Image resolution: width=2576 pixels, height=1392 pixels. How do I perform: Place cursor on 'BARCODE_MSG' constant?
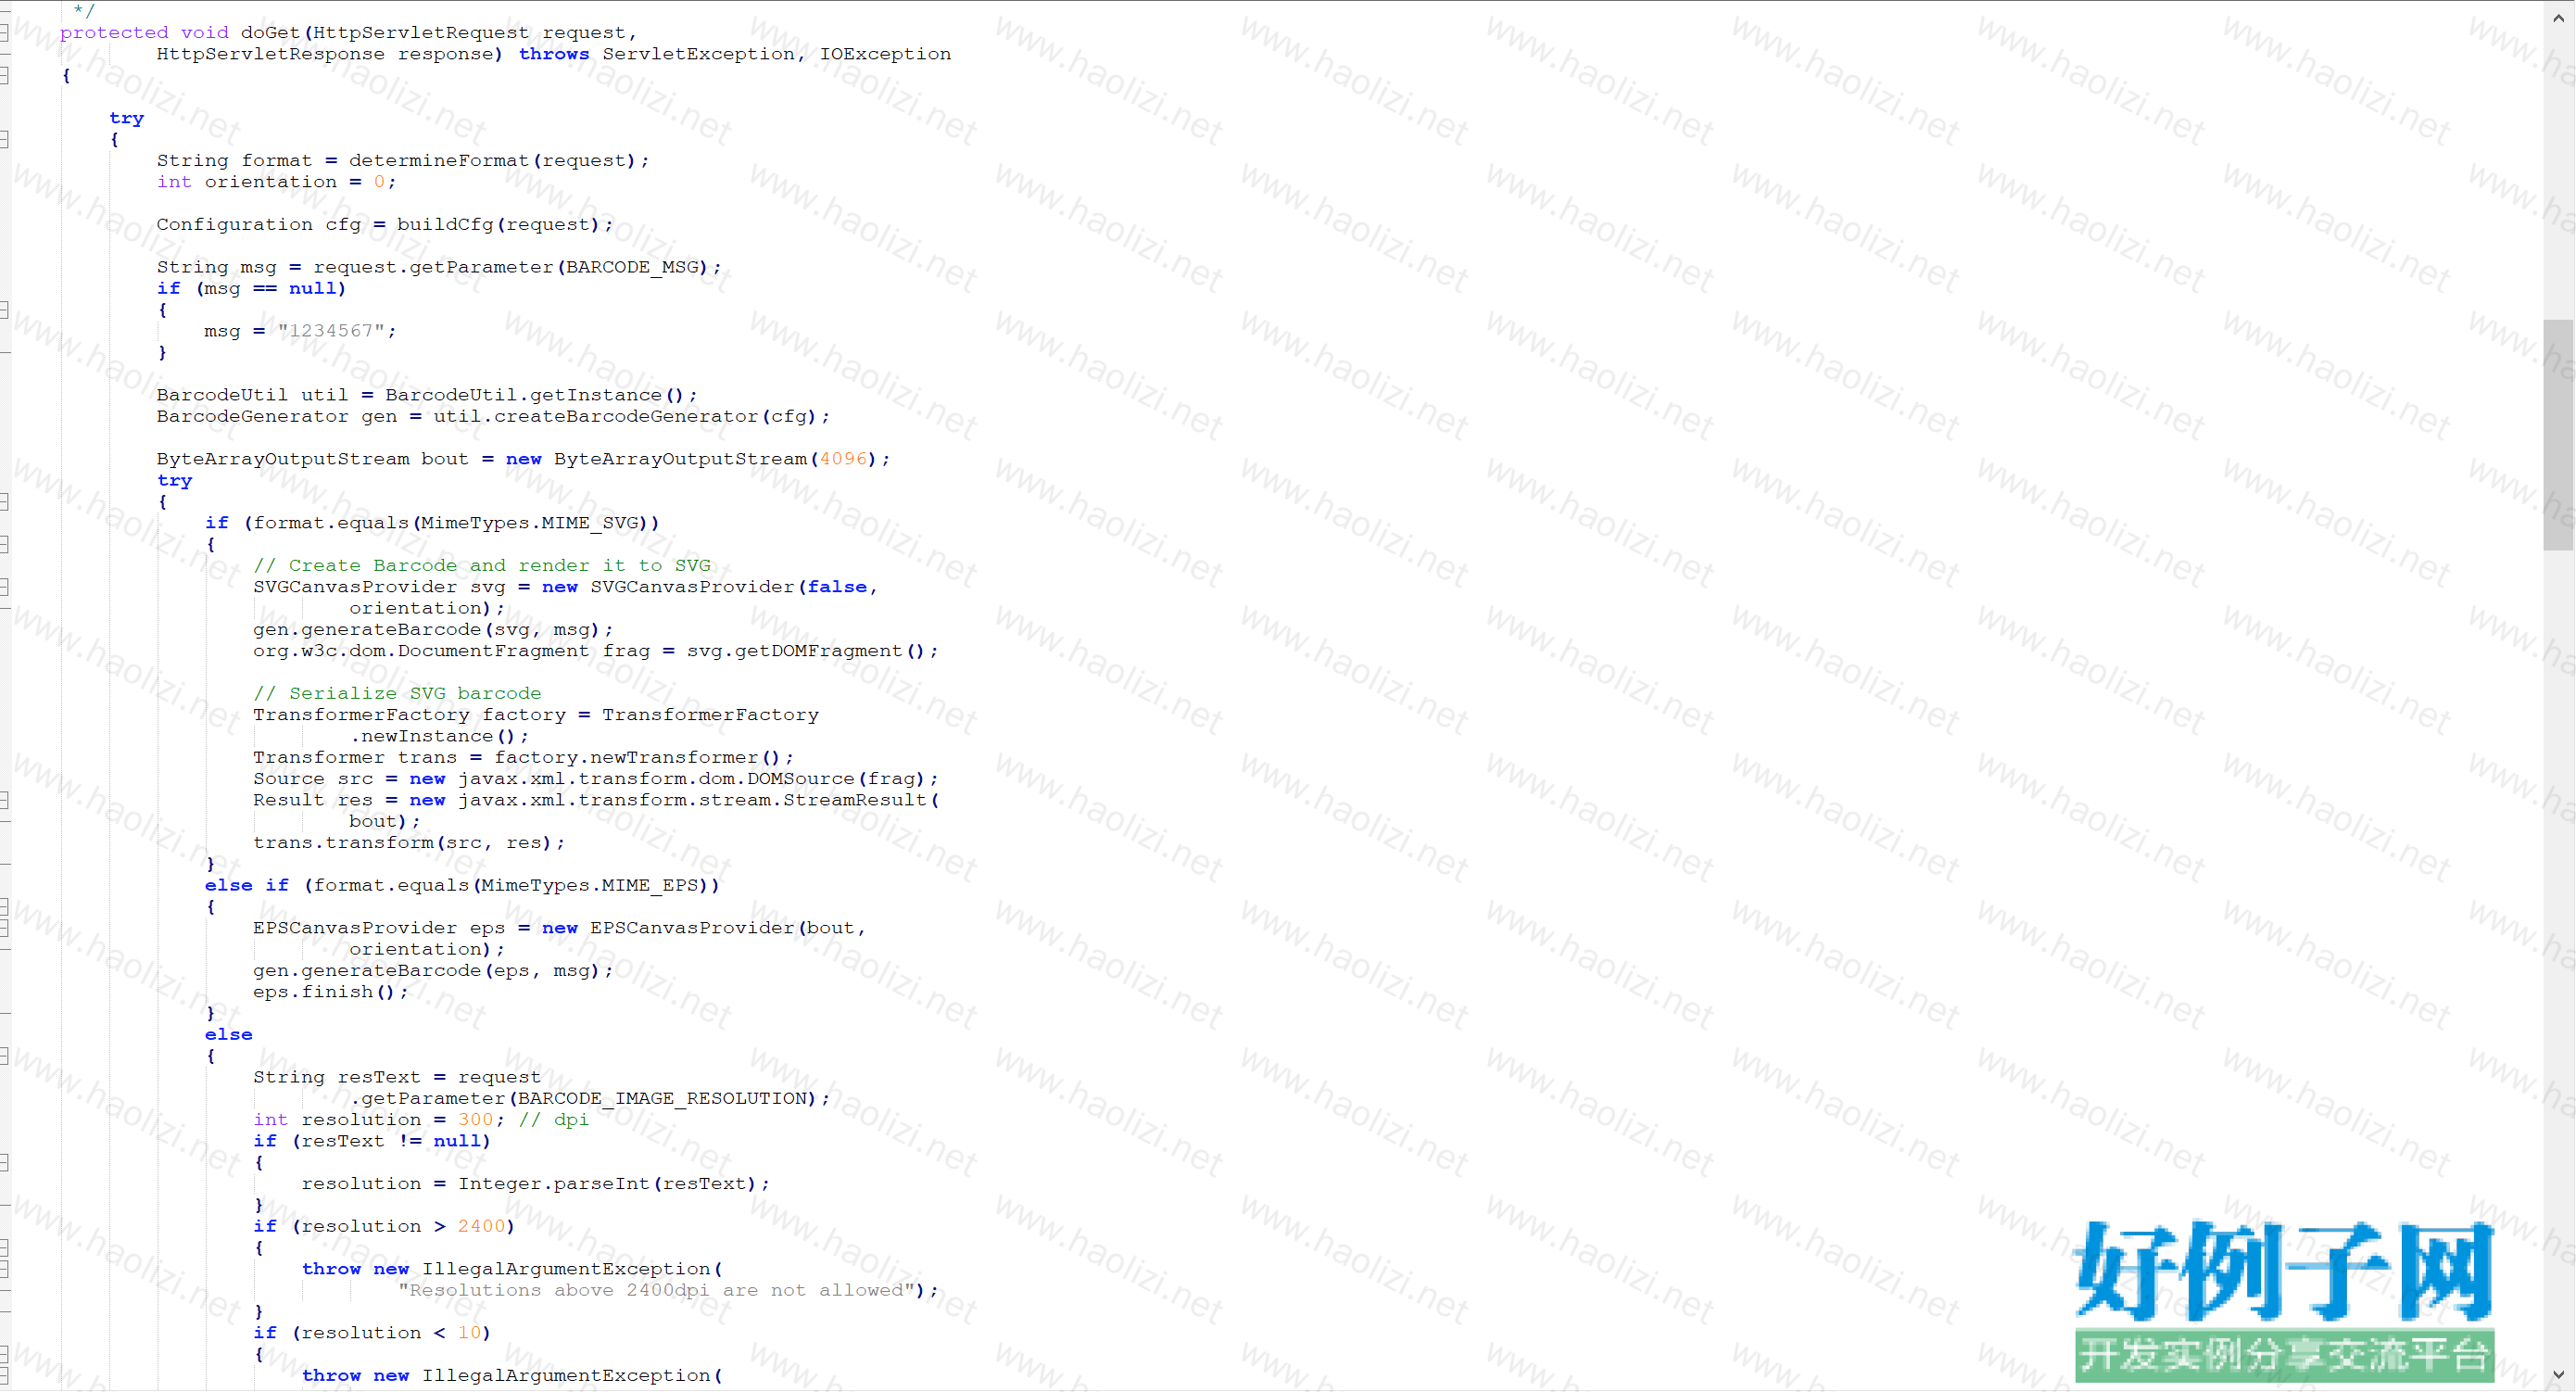[632, 267]
